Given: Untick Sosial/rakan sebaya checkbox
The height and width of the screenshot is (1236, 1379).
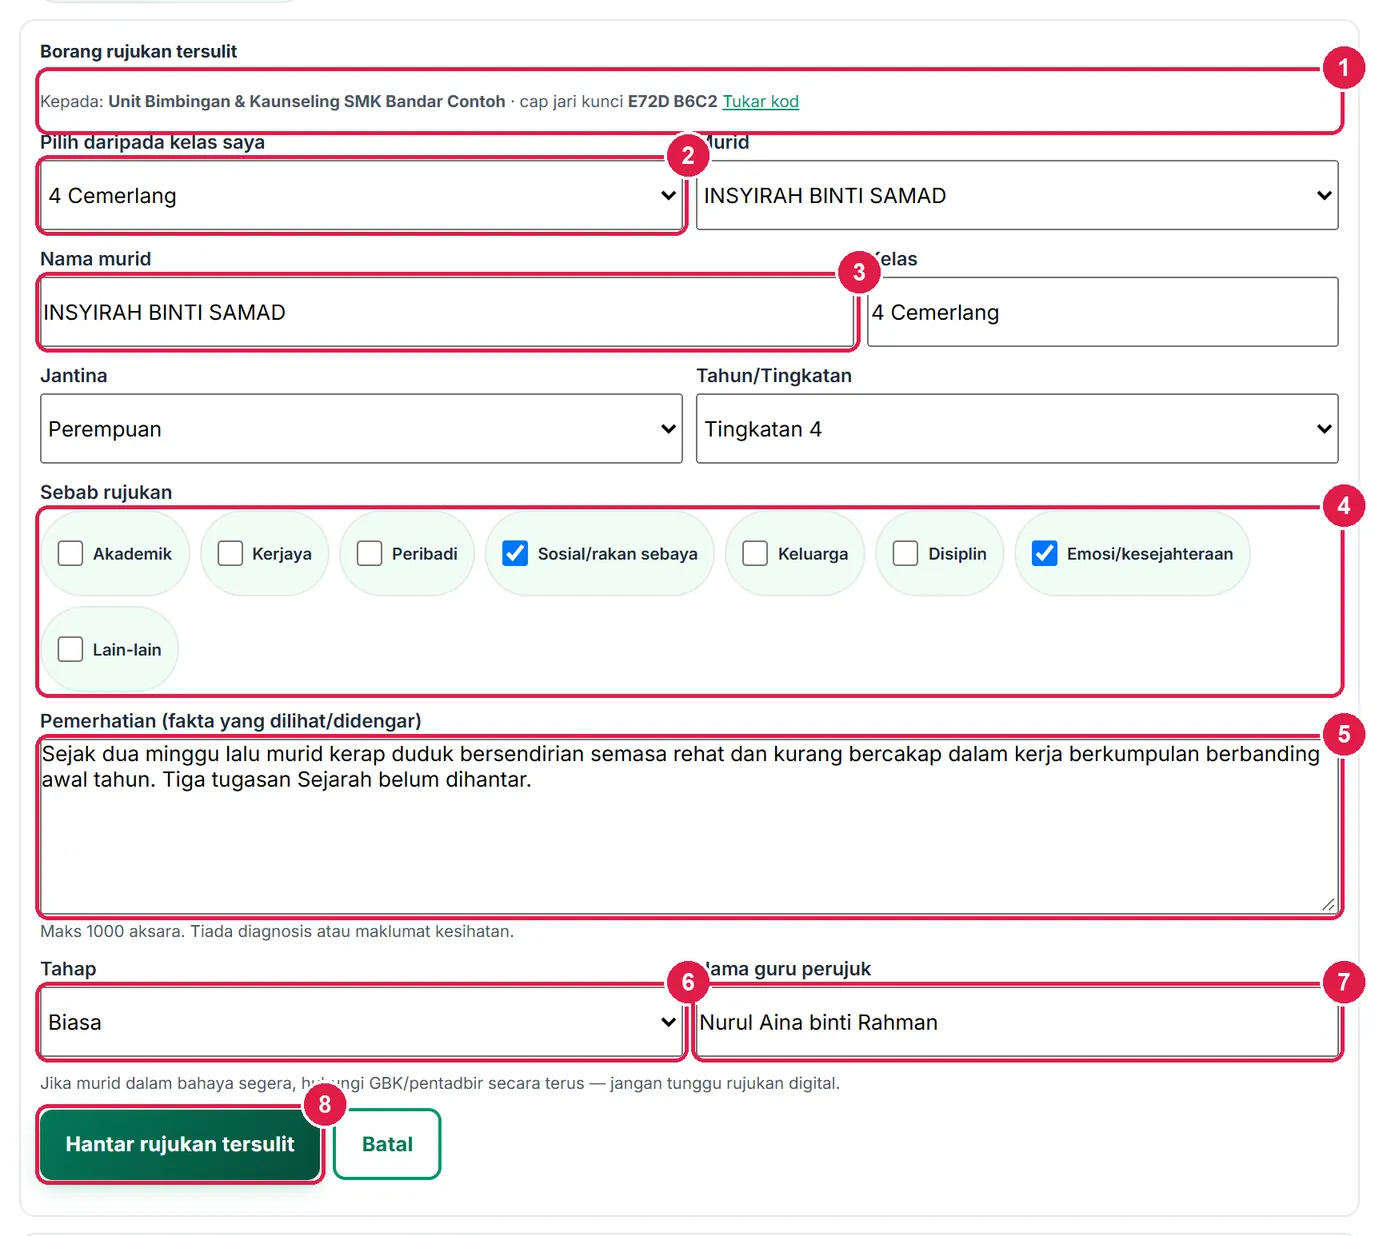Looking at the screenshot, I should [515, 553].
